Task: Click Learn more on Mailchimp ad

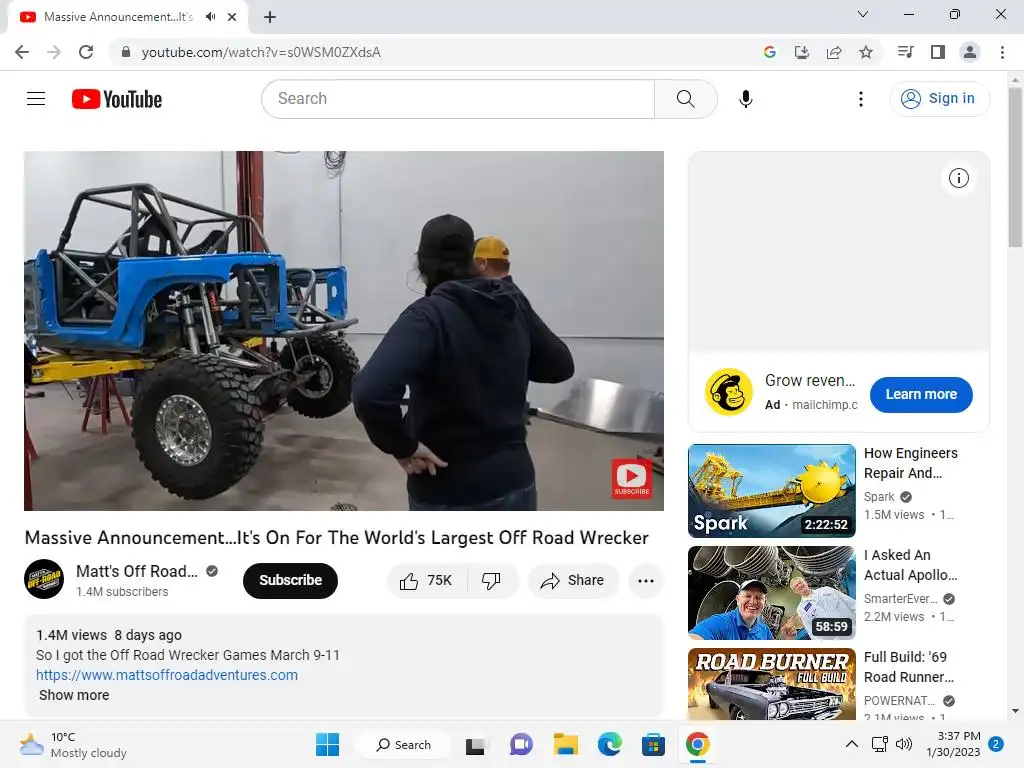Action: pyautogui.click(x=921, y=394)
